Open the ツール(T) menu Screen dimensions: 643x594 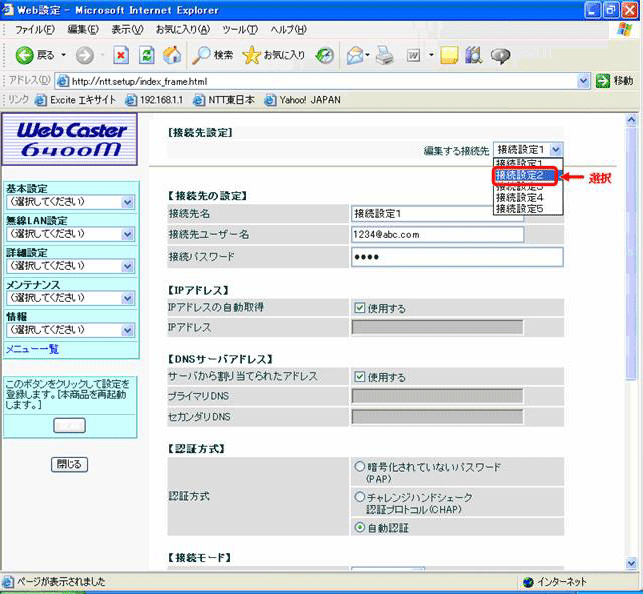pos(240,30)
